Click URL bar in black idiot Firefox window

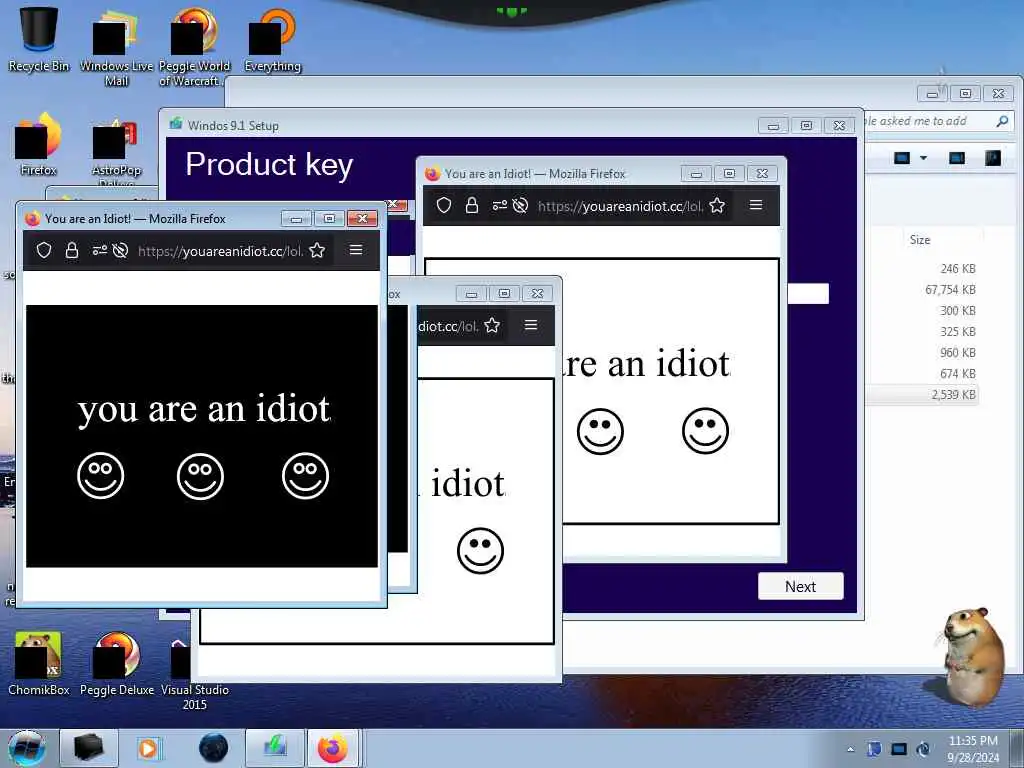[x=221, y=251]
